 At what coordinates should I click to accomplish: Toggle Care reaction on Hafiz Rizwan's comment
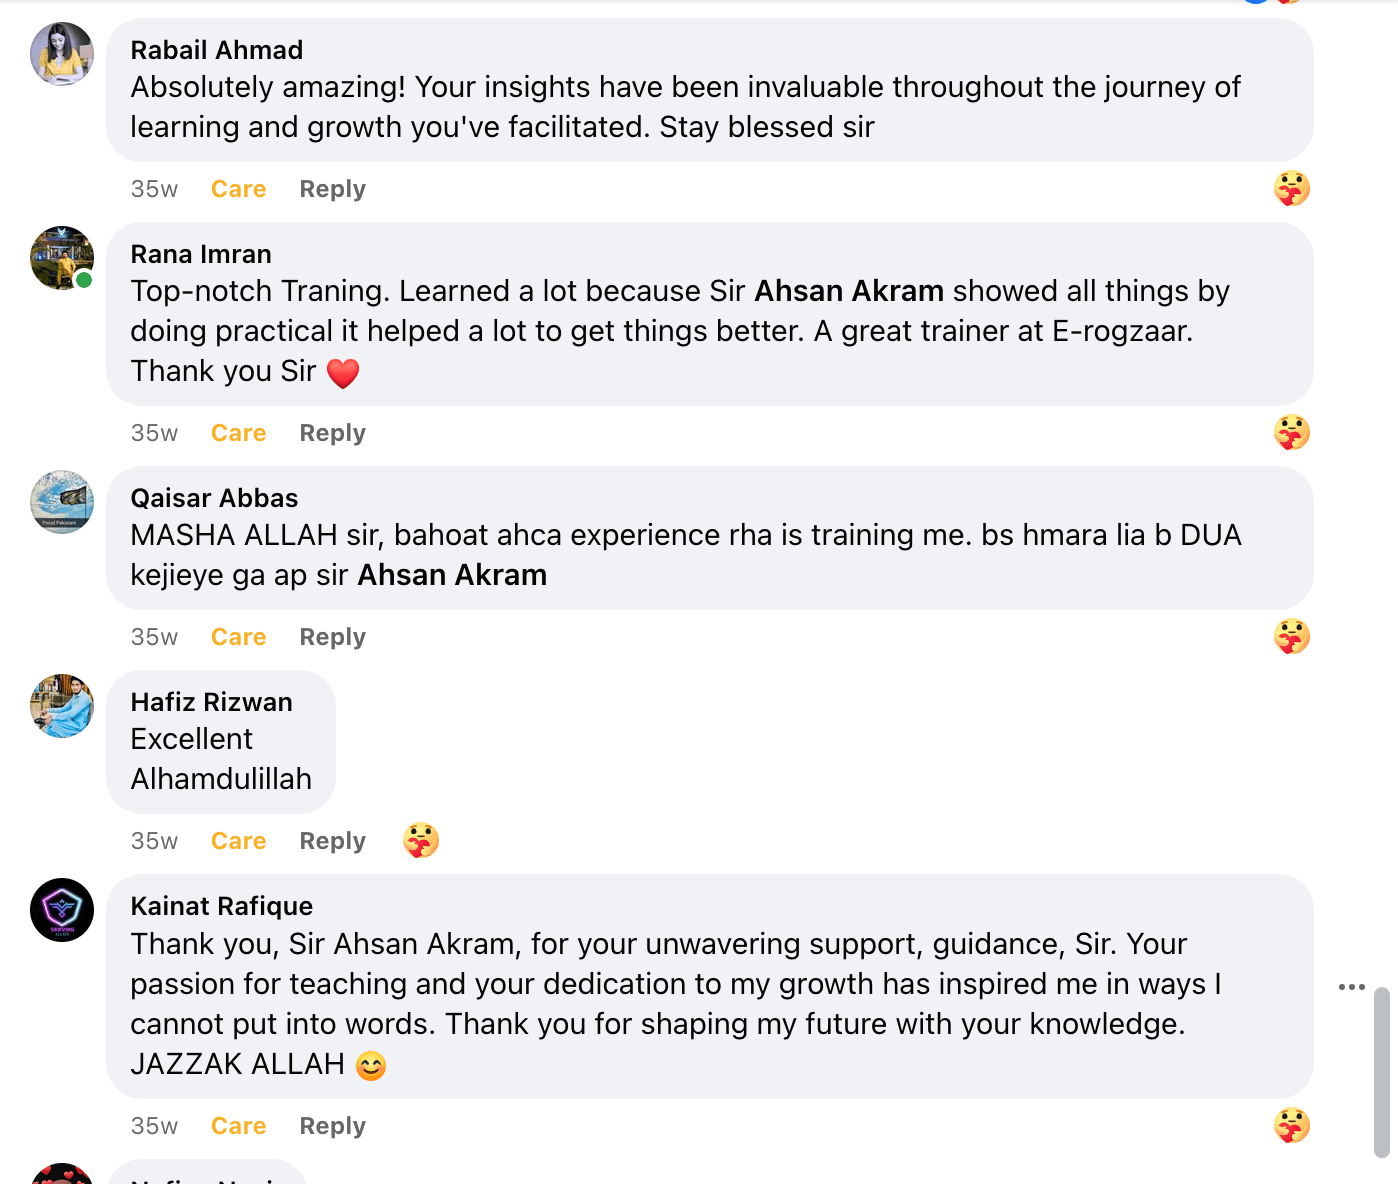click(x=238, y=841)
